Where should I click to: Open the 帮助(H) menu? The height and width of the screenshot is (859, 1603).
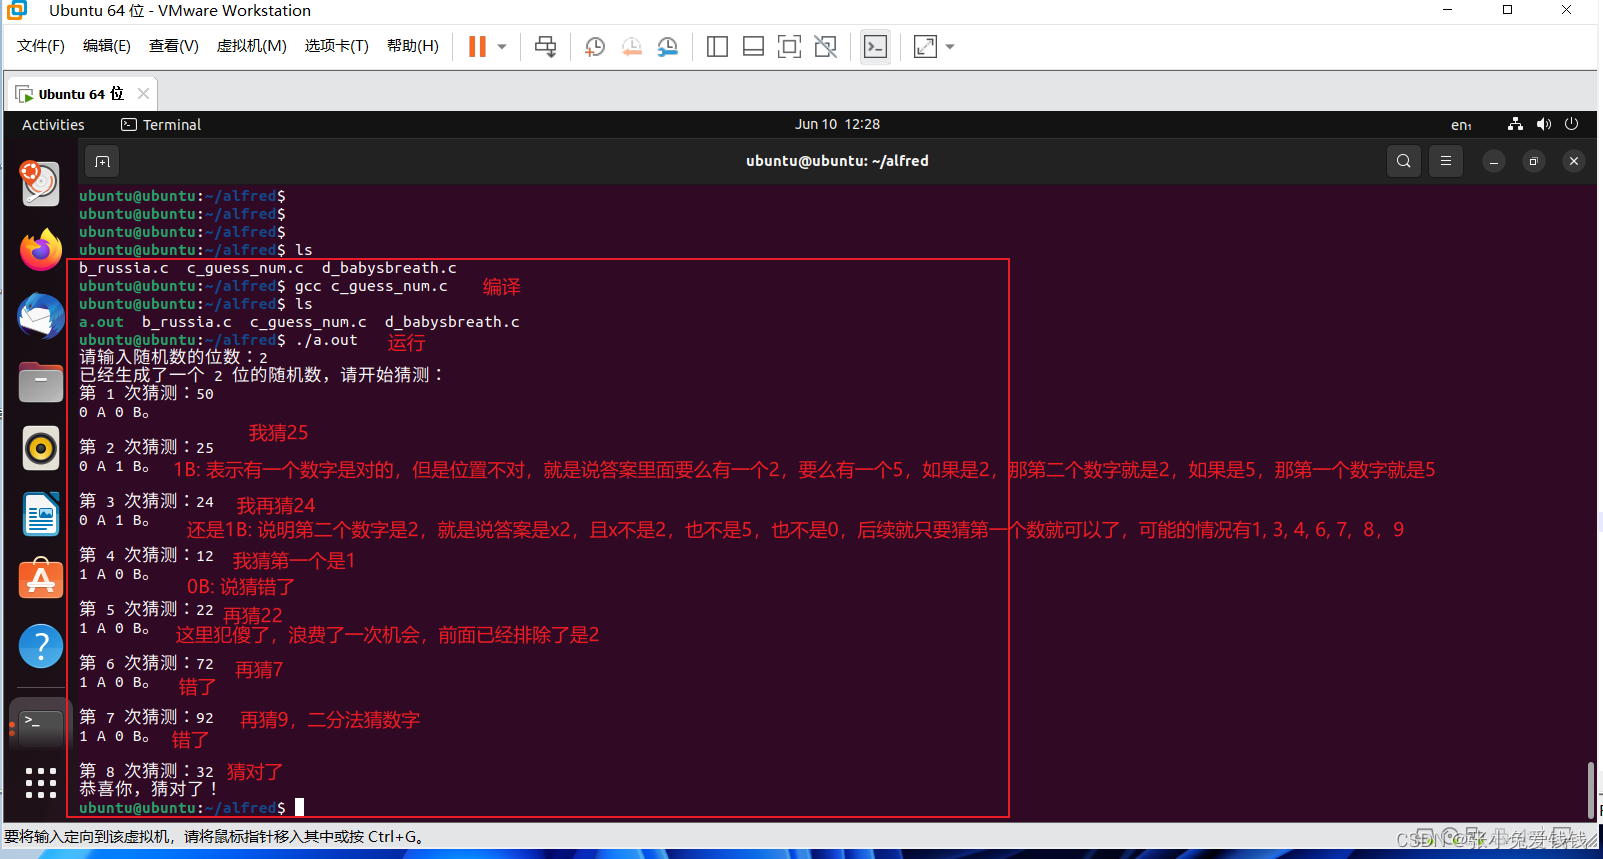coord(412,46)
